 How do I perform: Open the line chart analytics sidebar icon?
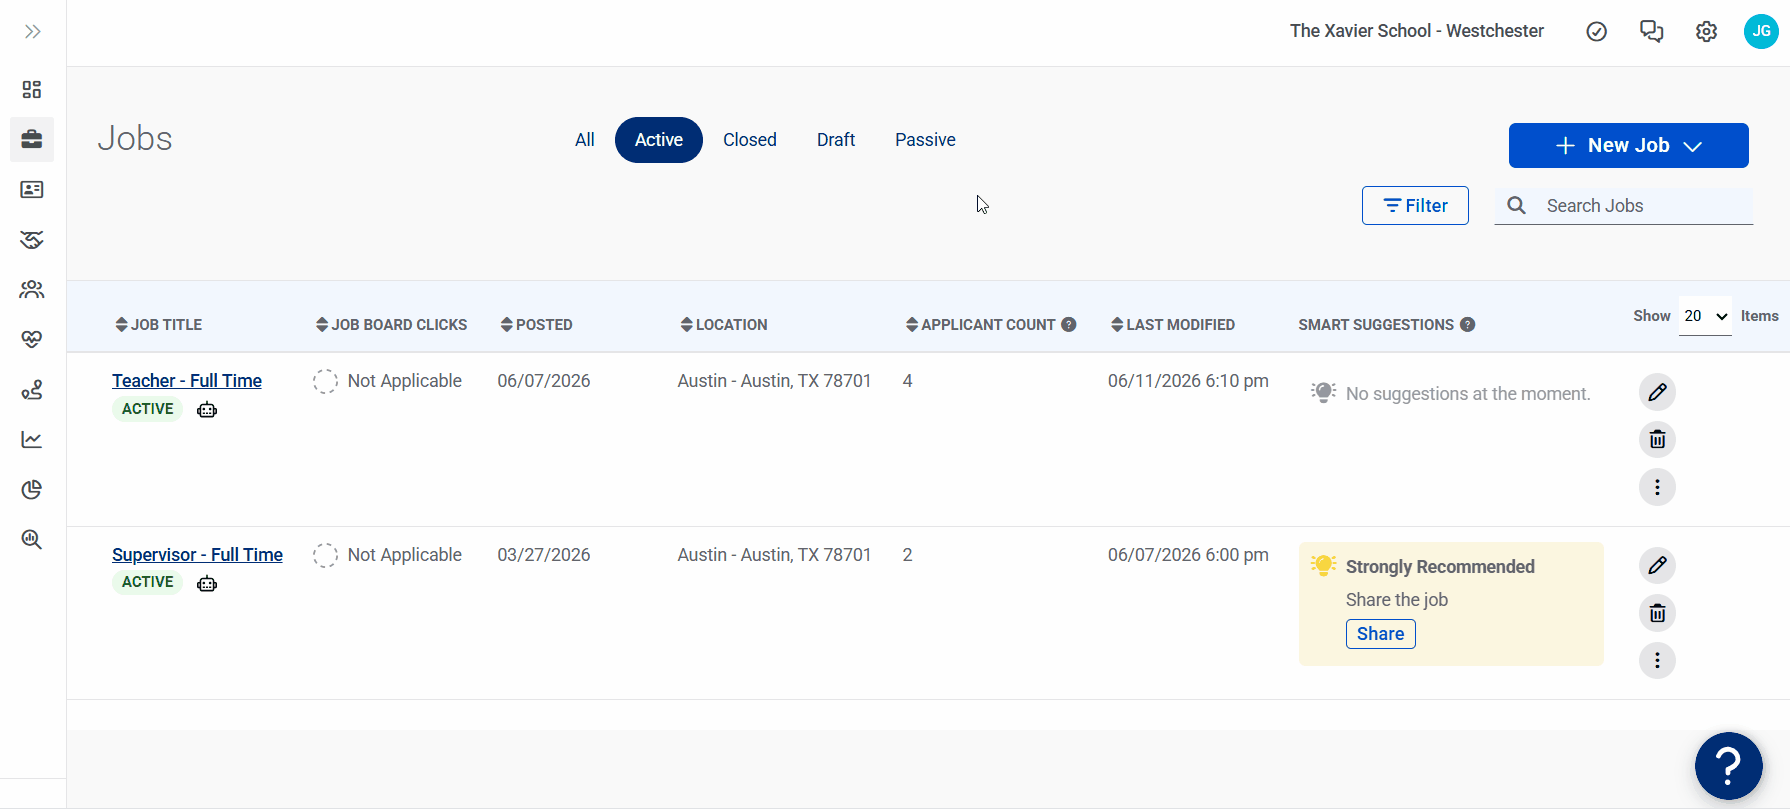click(32, 439)
